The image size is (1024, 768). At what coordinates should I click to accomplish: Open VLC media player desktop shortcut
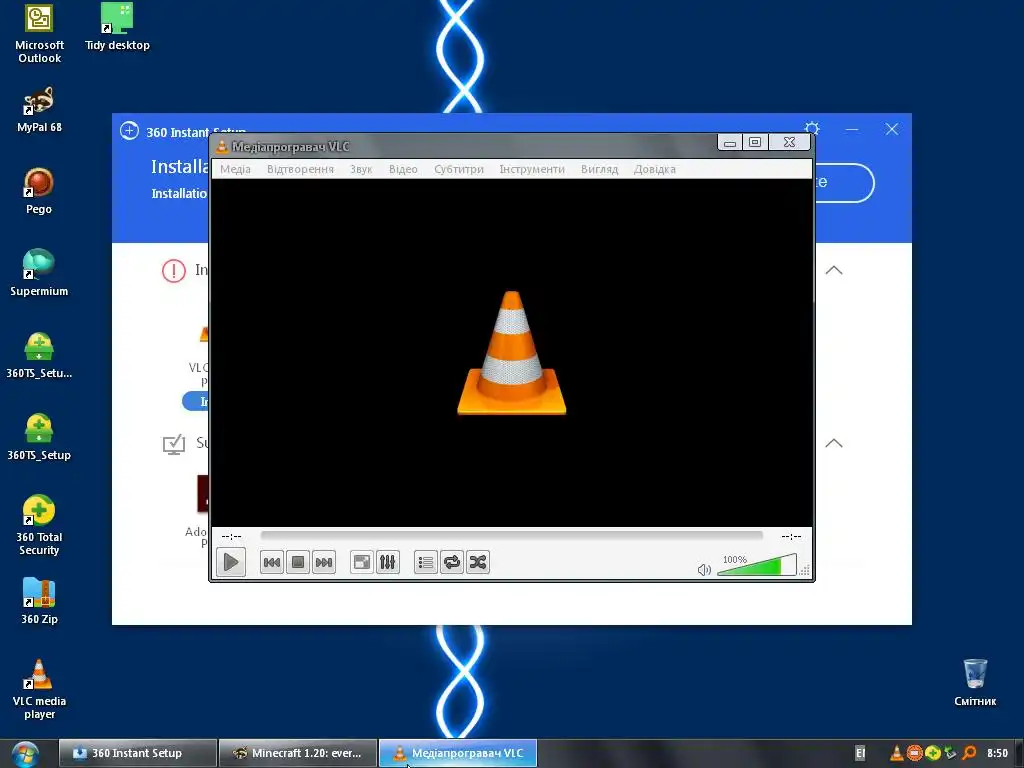click(x=39, y=690)
